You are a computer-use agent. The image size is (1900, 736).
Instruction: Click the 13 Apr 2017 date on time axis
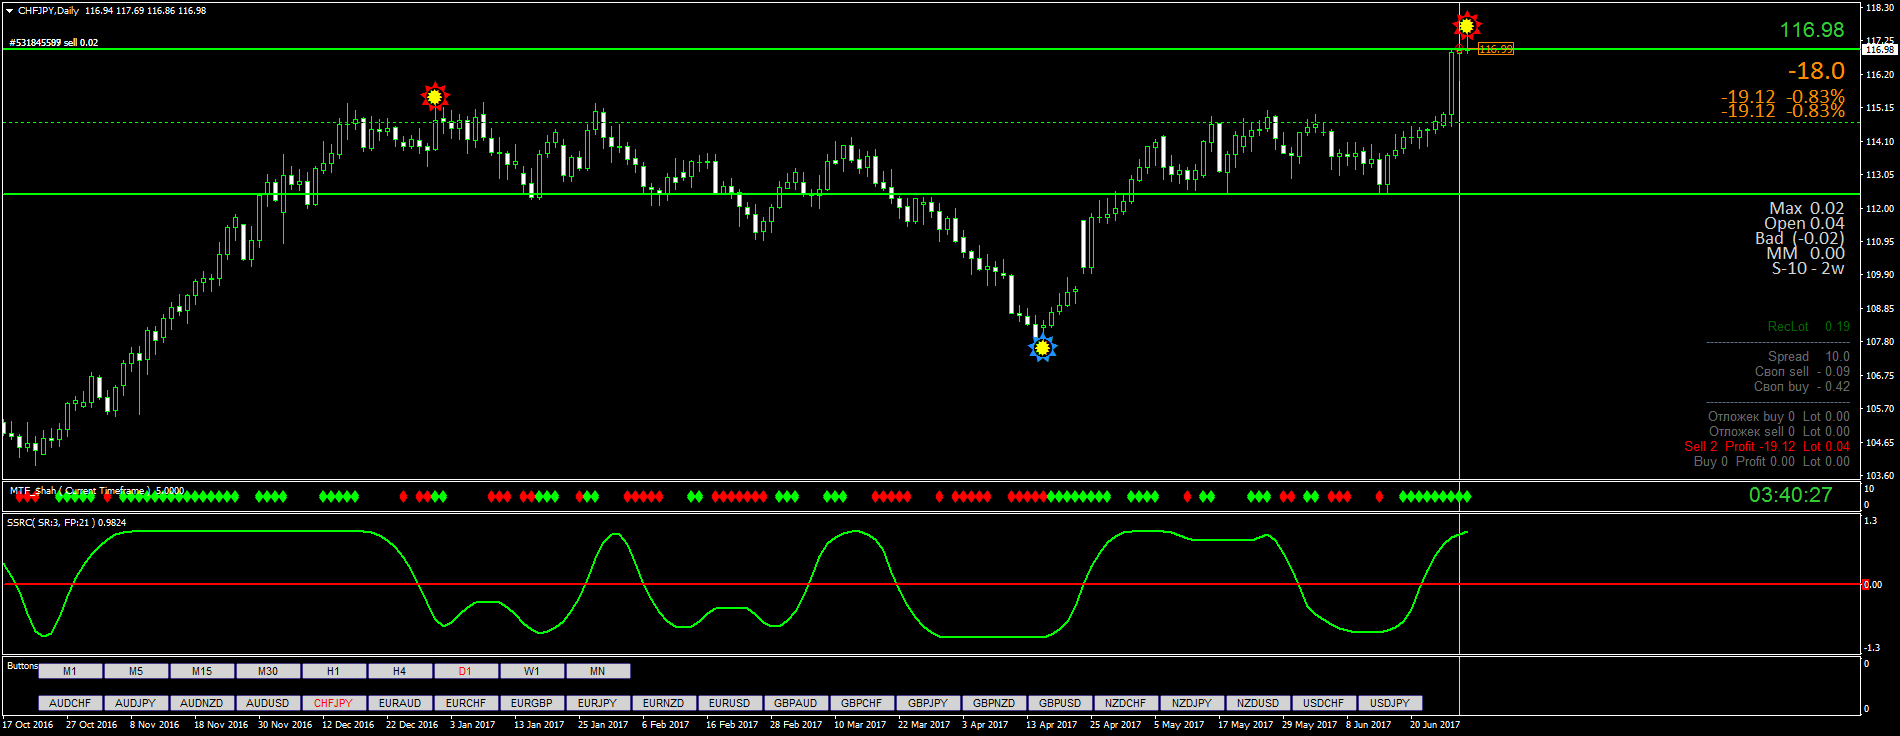pos(1051,725)
